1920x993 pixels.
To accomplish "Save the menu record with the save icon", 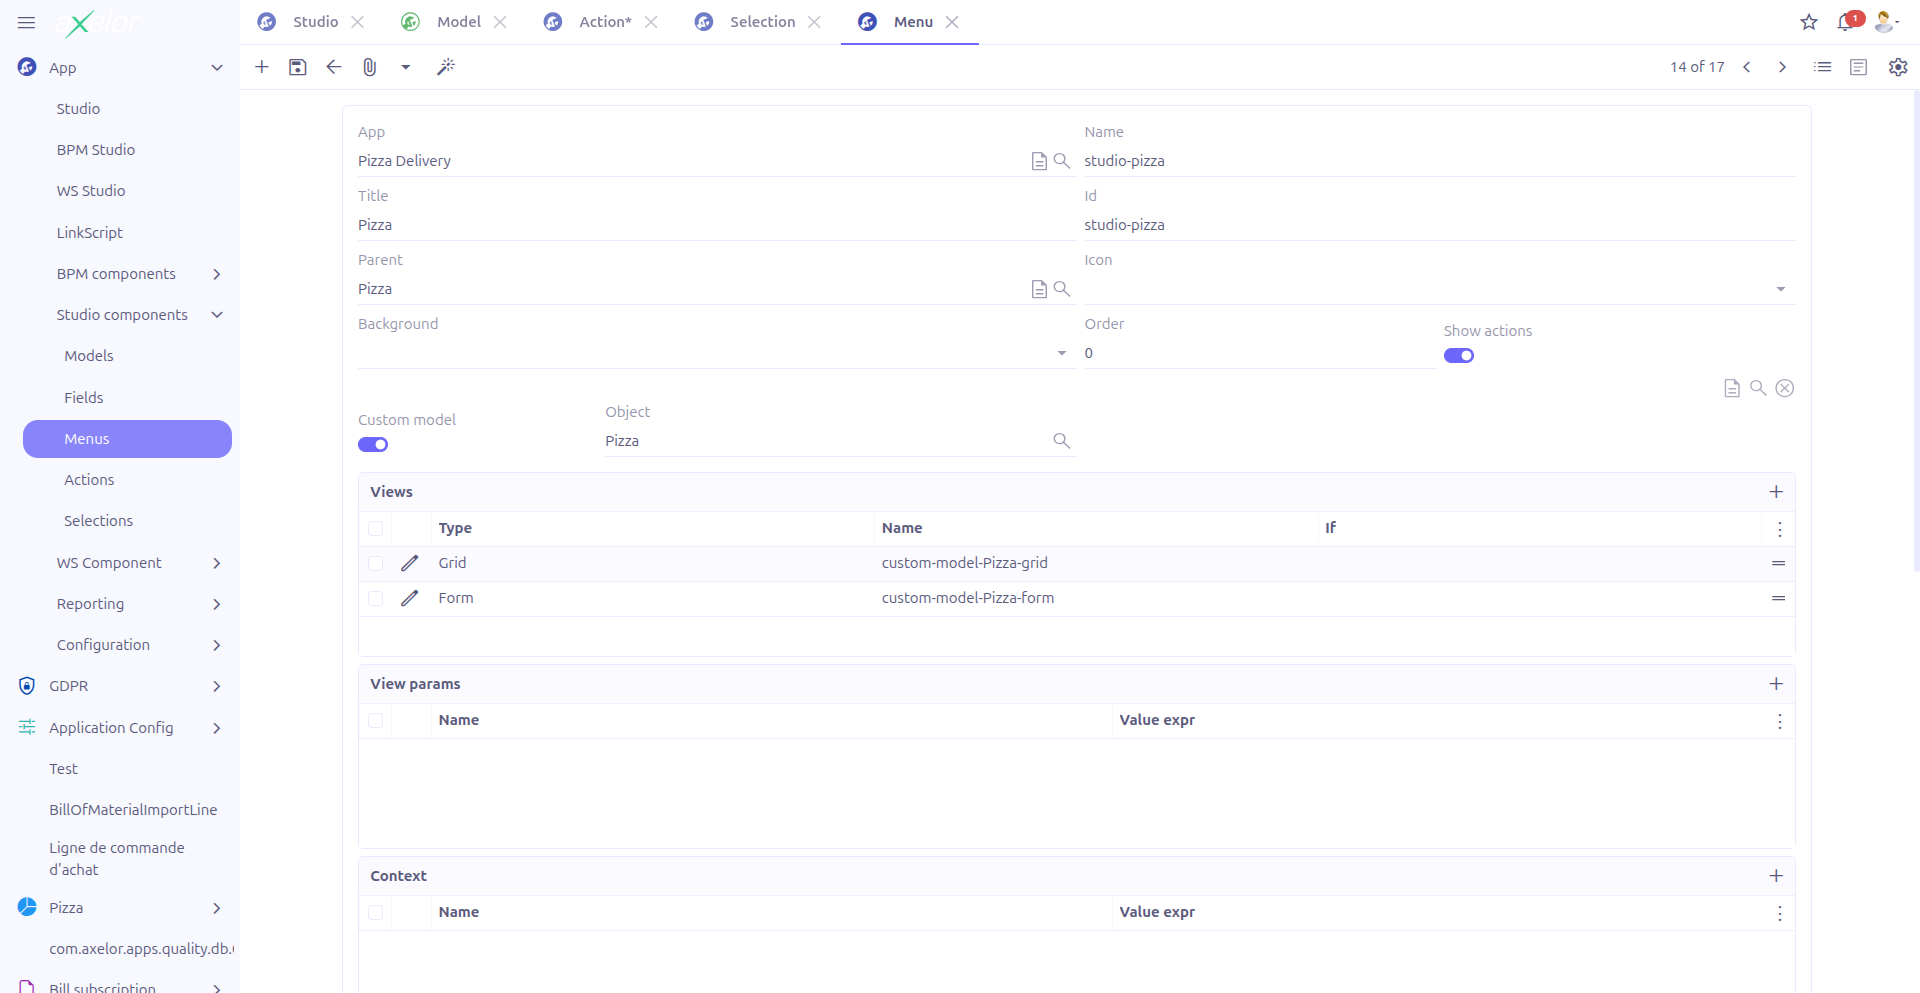I will tap(297, 67).
